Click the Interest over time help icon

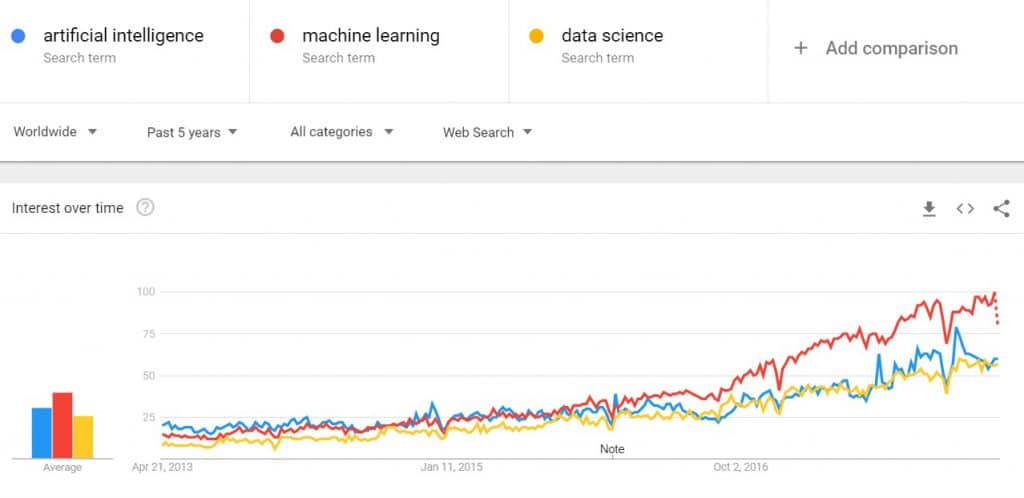tap(145, 208)
